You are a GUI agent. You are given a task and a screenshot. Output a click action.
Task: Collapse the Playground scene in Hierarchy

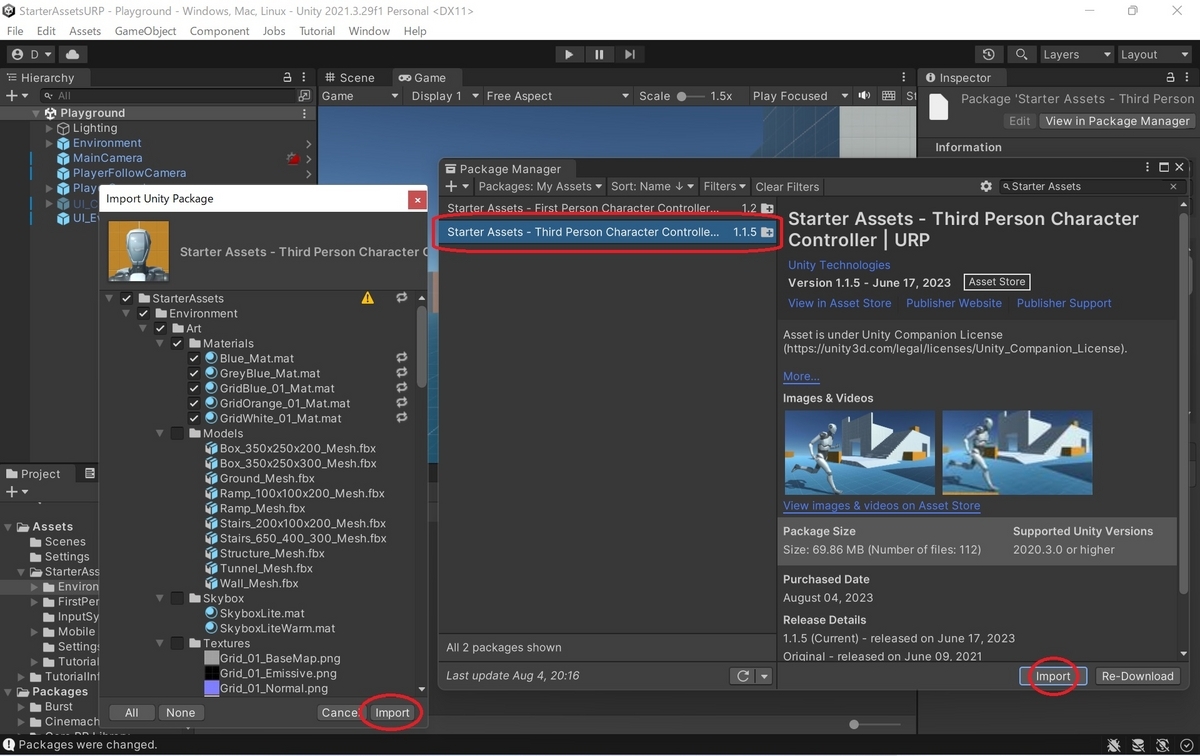(37, 113)
